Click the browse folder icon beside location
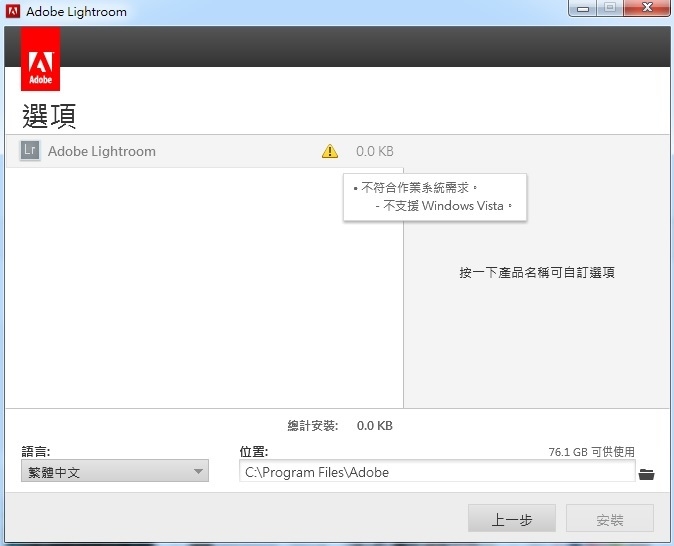Viewport: 674px width, 546px height. pos(646,474)
